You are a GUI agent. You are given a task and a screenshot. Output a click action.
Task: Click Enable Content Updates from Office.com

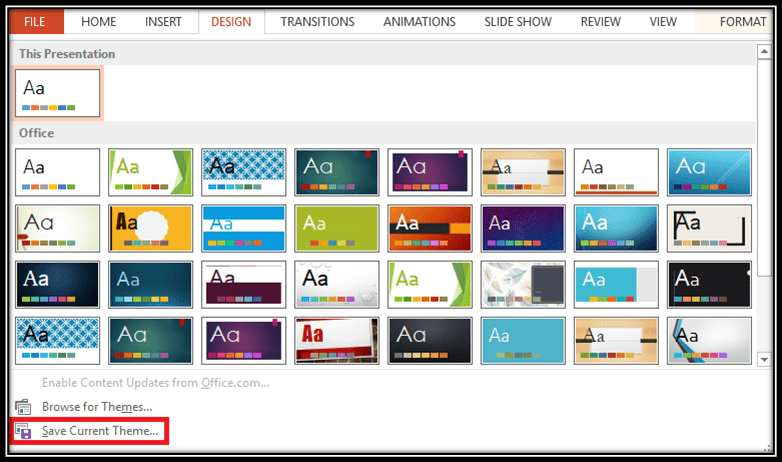tap(156, 383)
